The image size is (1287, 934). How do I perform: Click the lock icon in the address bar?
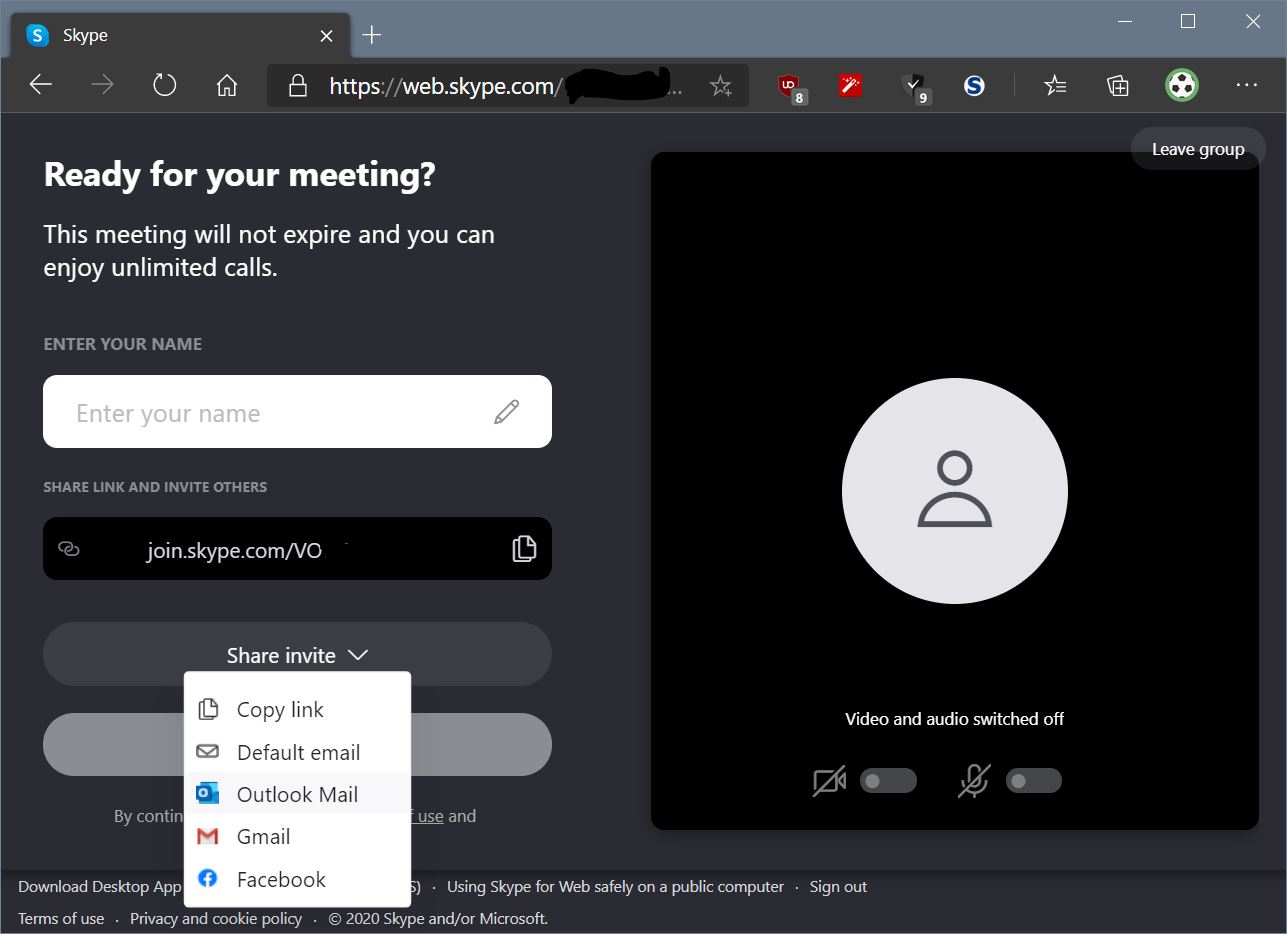(x=297, y=86)
